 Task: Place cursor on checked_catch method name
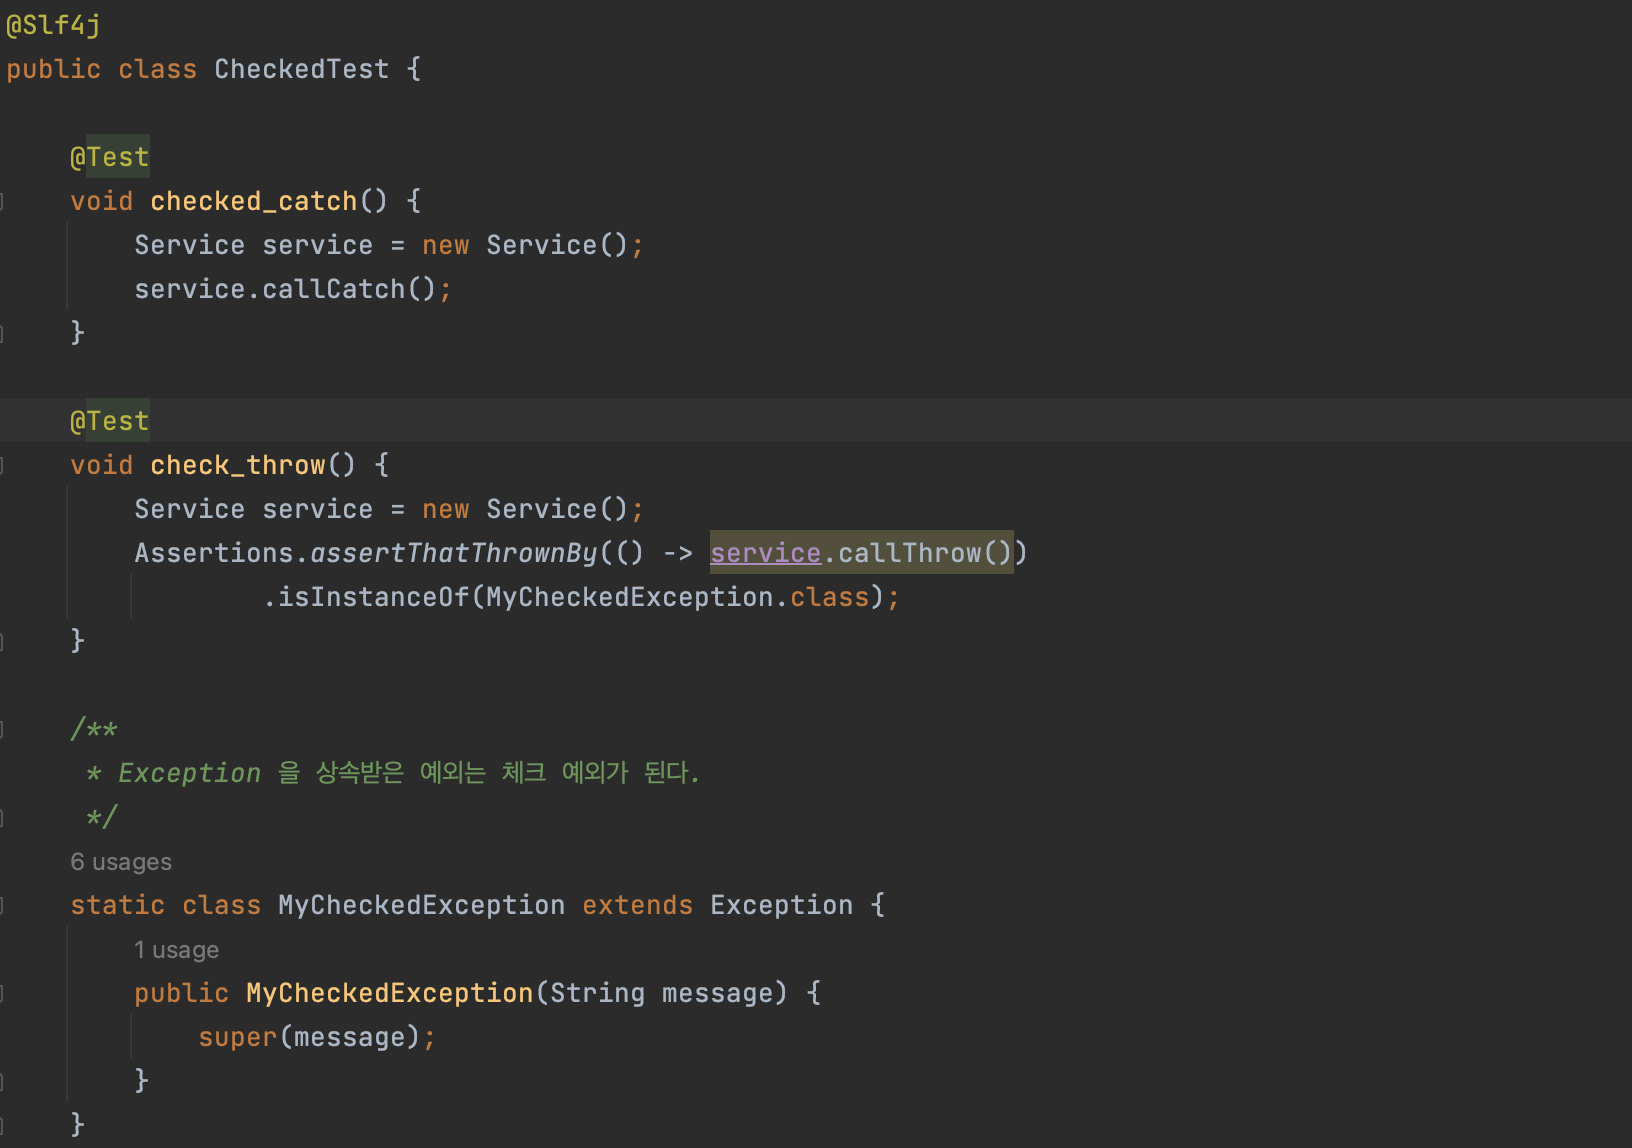(x=253, y=201)
